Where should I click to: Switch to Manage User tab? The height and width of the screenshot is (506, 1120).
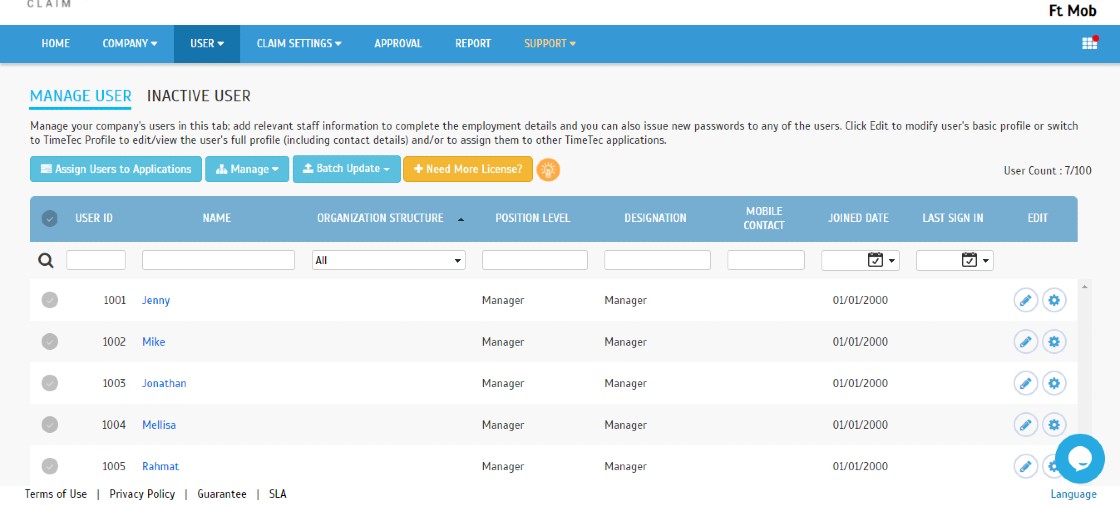[x=80, y=96]
